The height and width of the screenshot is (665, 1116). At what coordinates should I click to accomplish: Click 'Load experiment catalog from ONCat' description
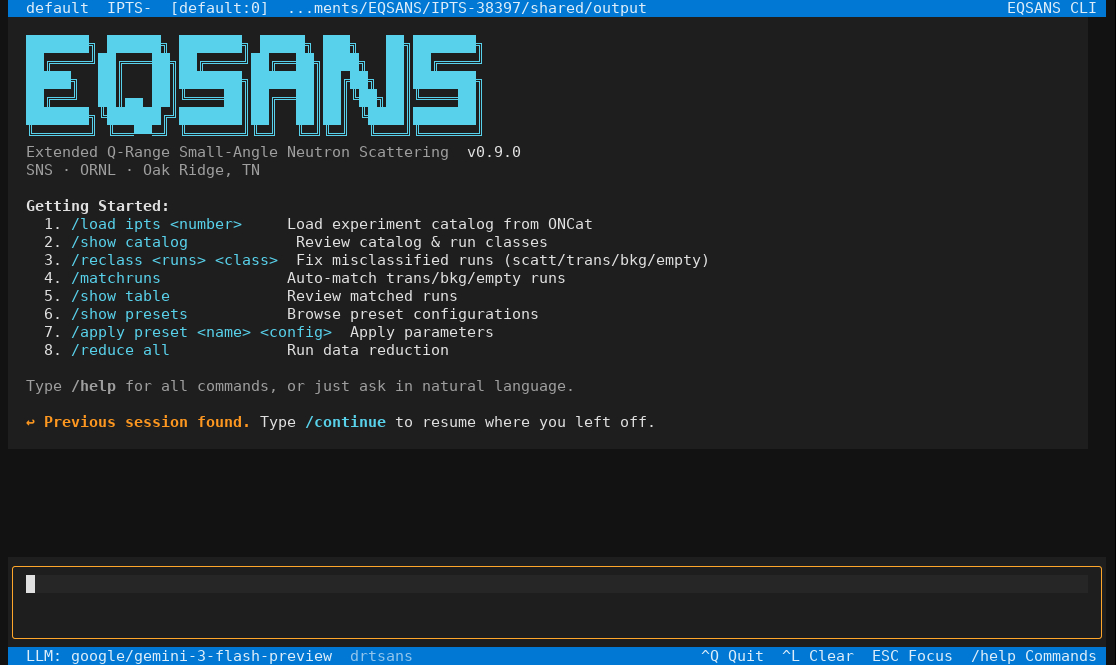(x=440, y=224)
